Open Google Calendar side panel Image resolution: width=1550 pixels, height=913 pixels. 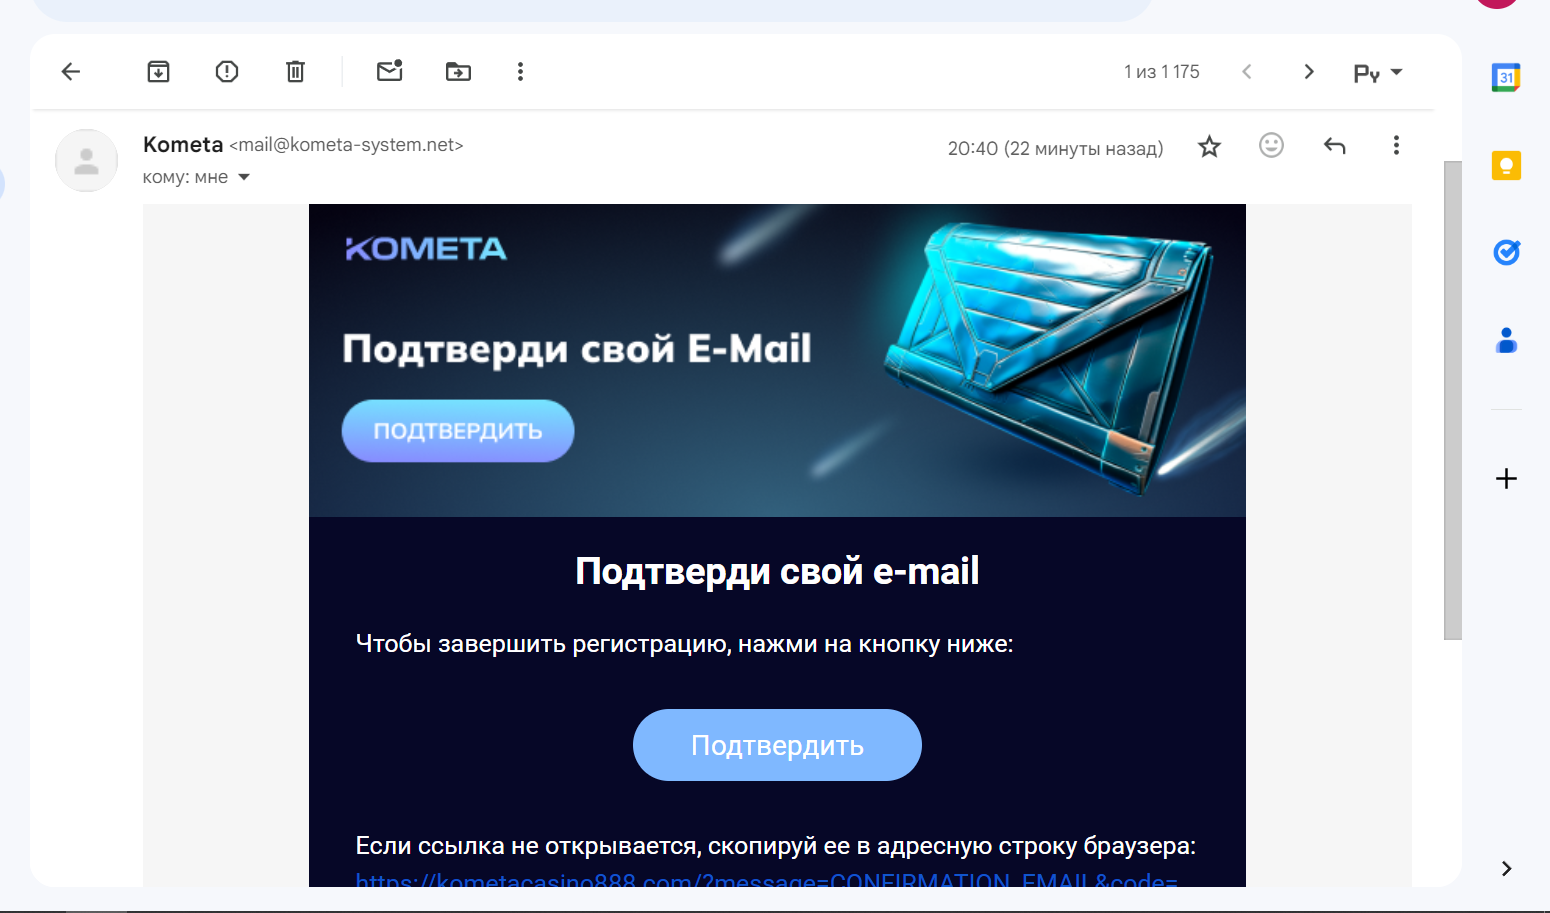(x=1506, y=77)
